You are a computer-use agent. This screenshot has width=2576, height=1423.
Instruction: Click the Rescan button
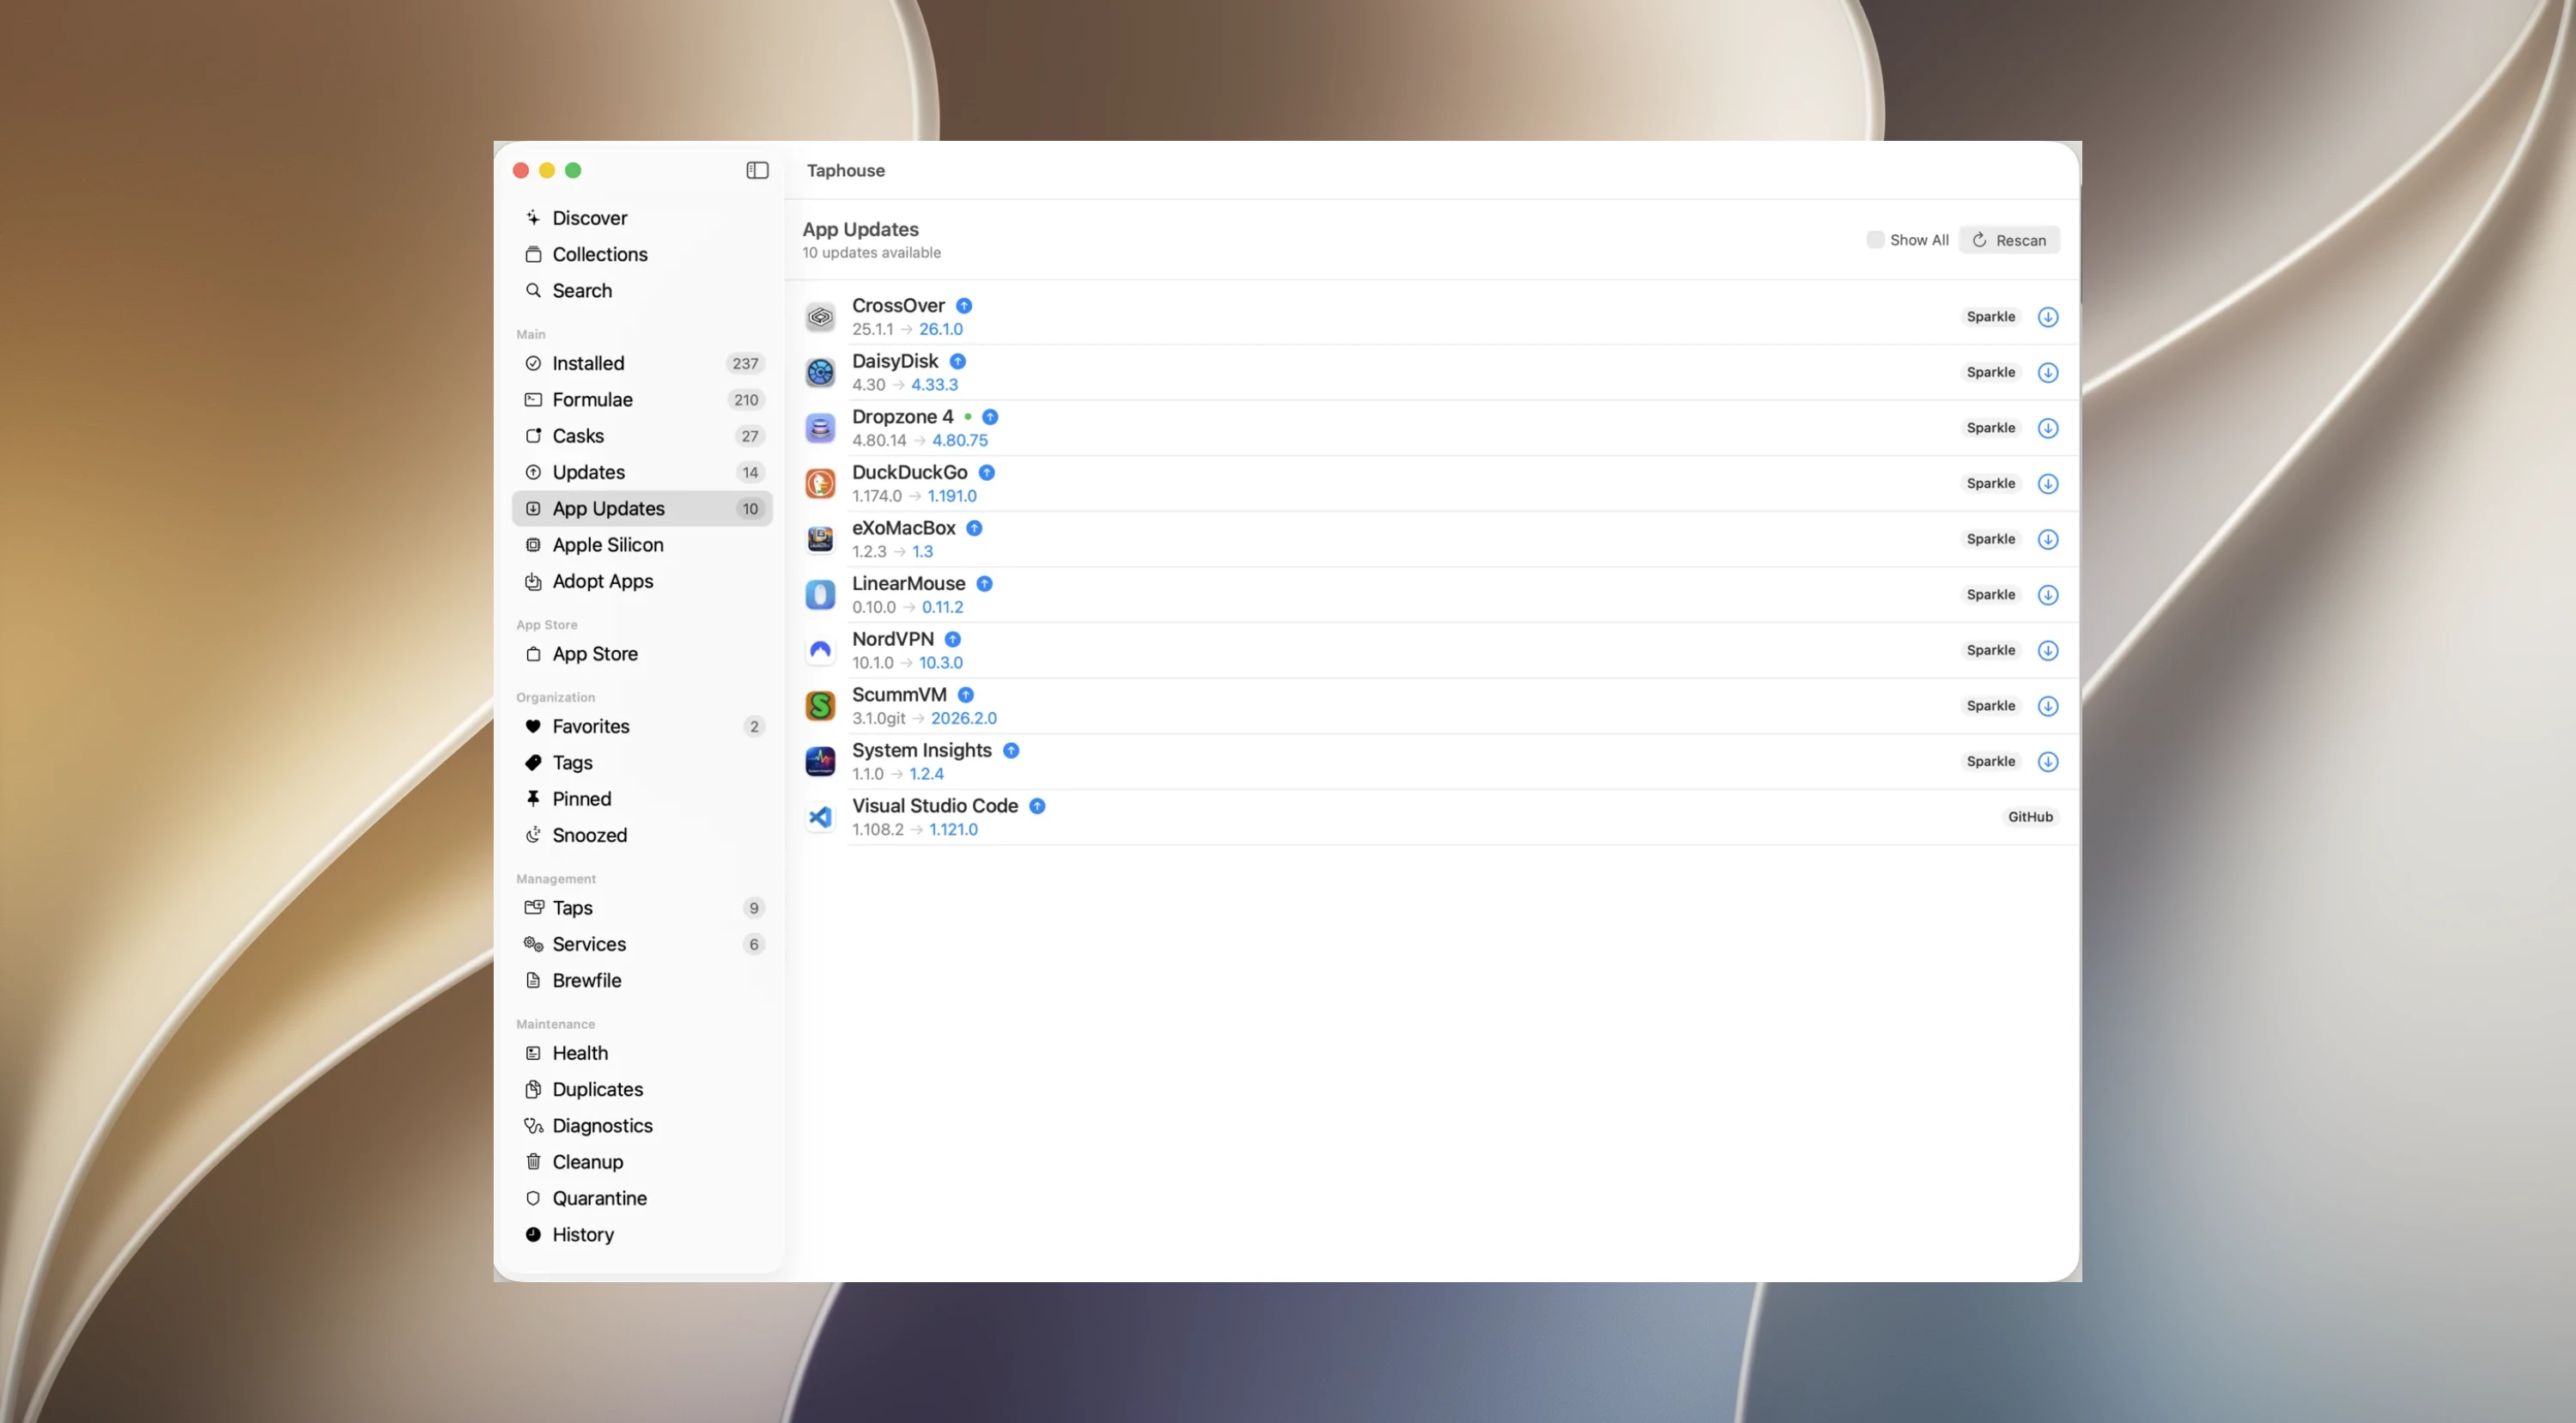pos(2009,240)
